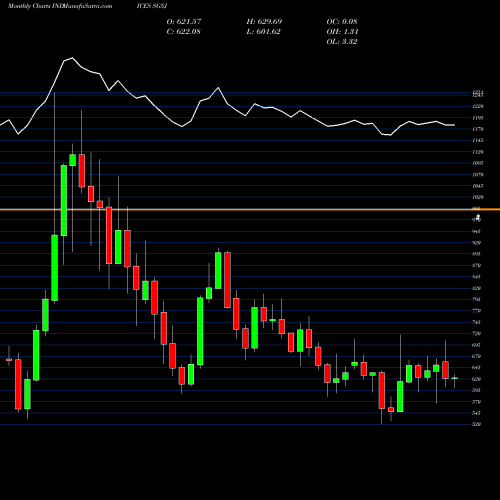This screenshot has width=500, height=500.
Task: Click the '595' price axis label
Action: pyautogui.click(x=477, y=390)
